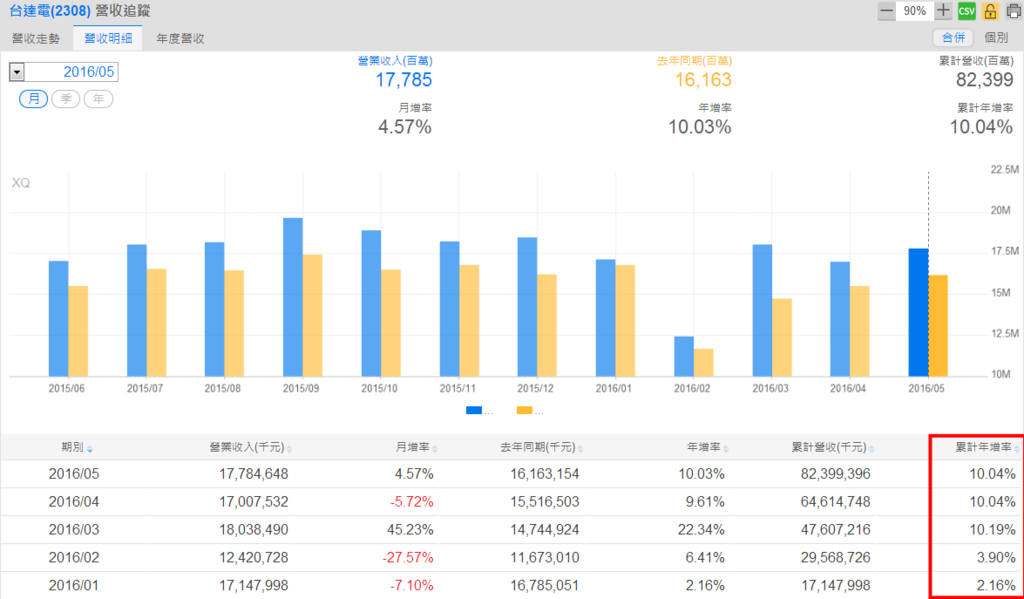Click the yellow padlock icon
The image size is (1024, 599).
click(x=991, y=11)
